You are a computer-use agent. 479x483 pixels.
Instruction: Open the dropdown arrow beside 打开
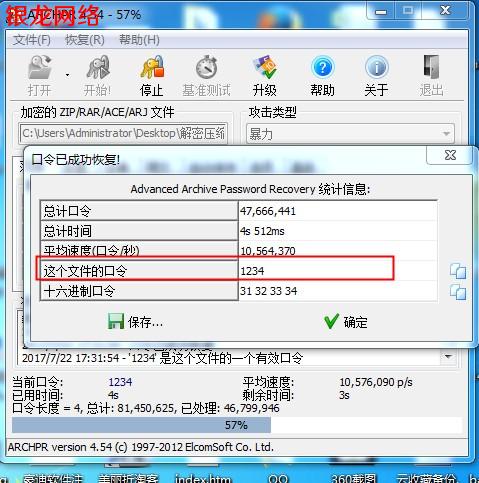pos(68,75)
